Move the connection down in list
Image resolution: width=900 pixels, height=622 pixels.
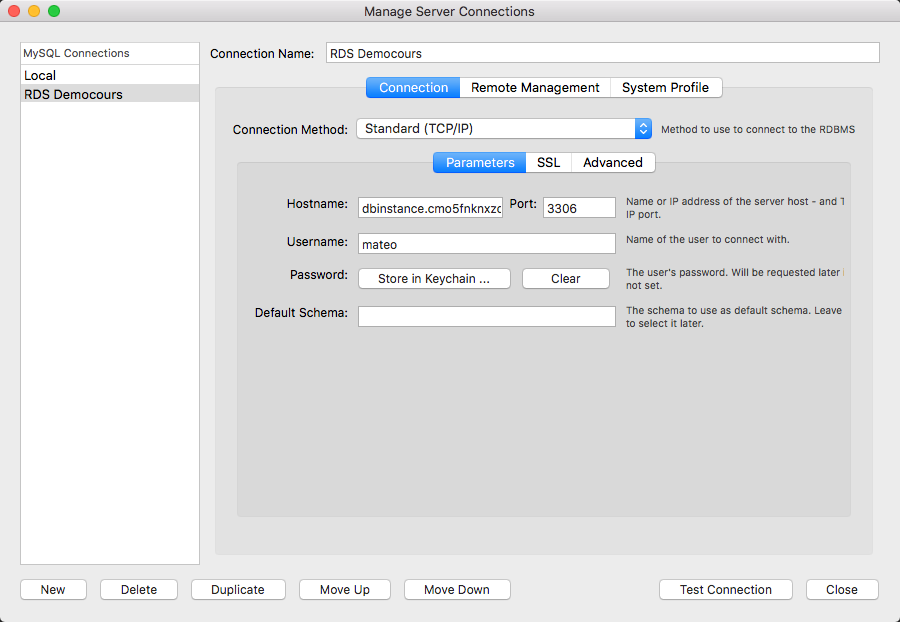[x=457, y=590]
